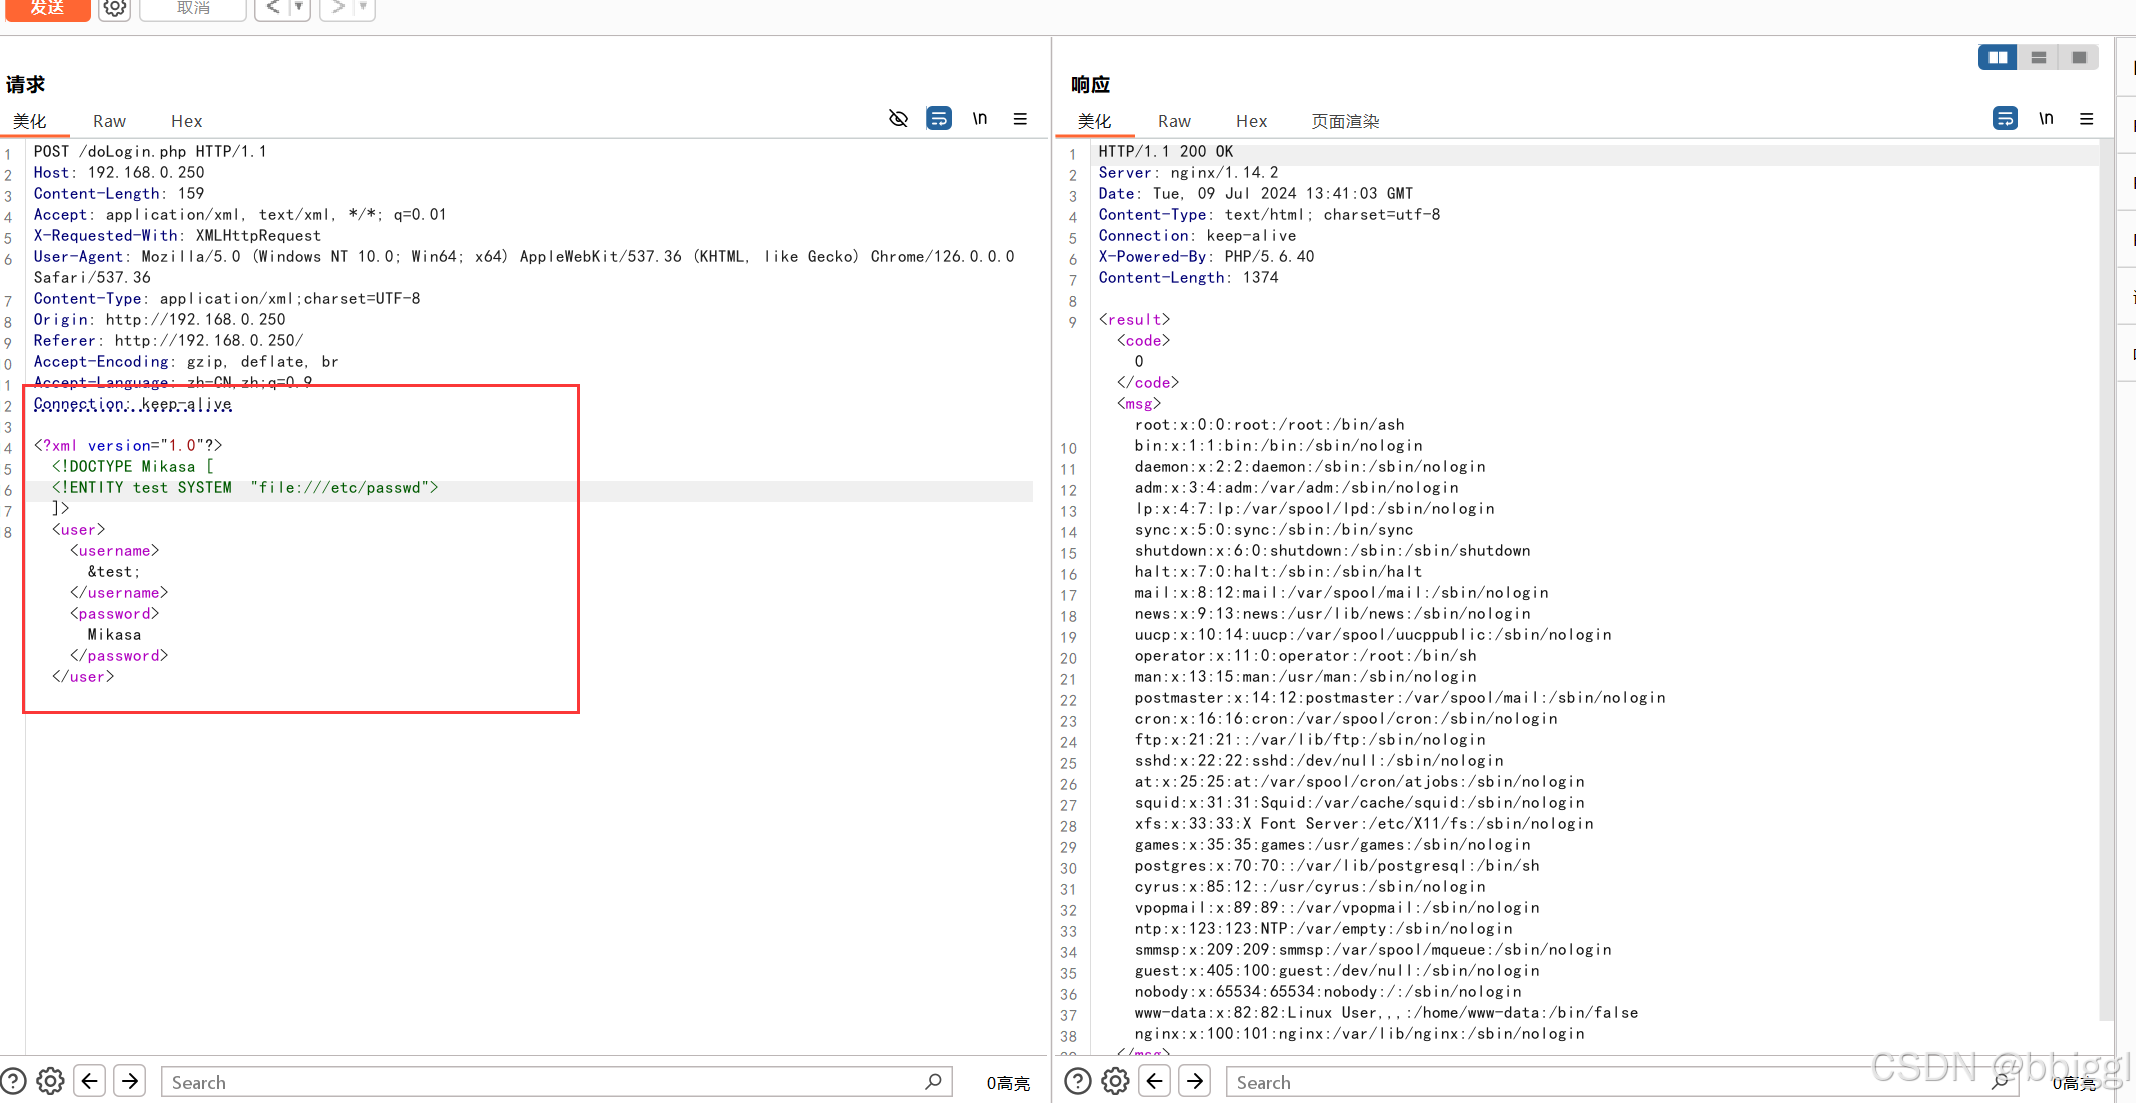
Task: Go to the previous request with the < button
Action: tap(272, 7)
